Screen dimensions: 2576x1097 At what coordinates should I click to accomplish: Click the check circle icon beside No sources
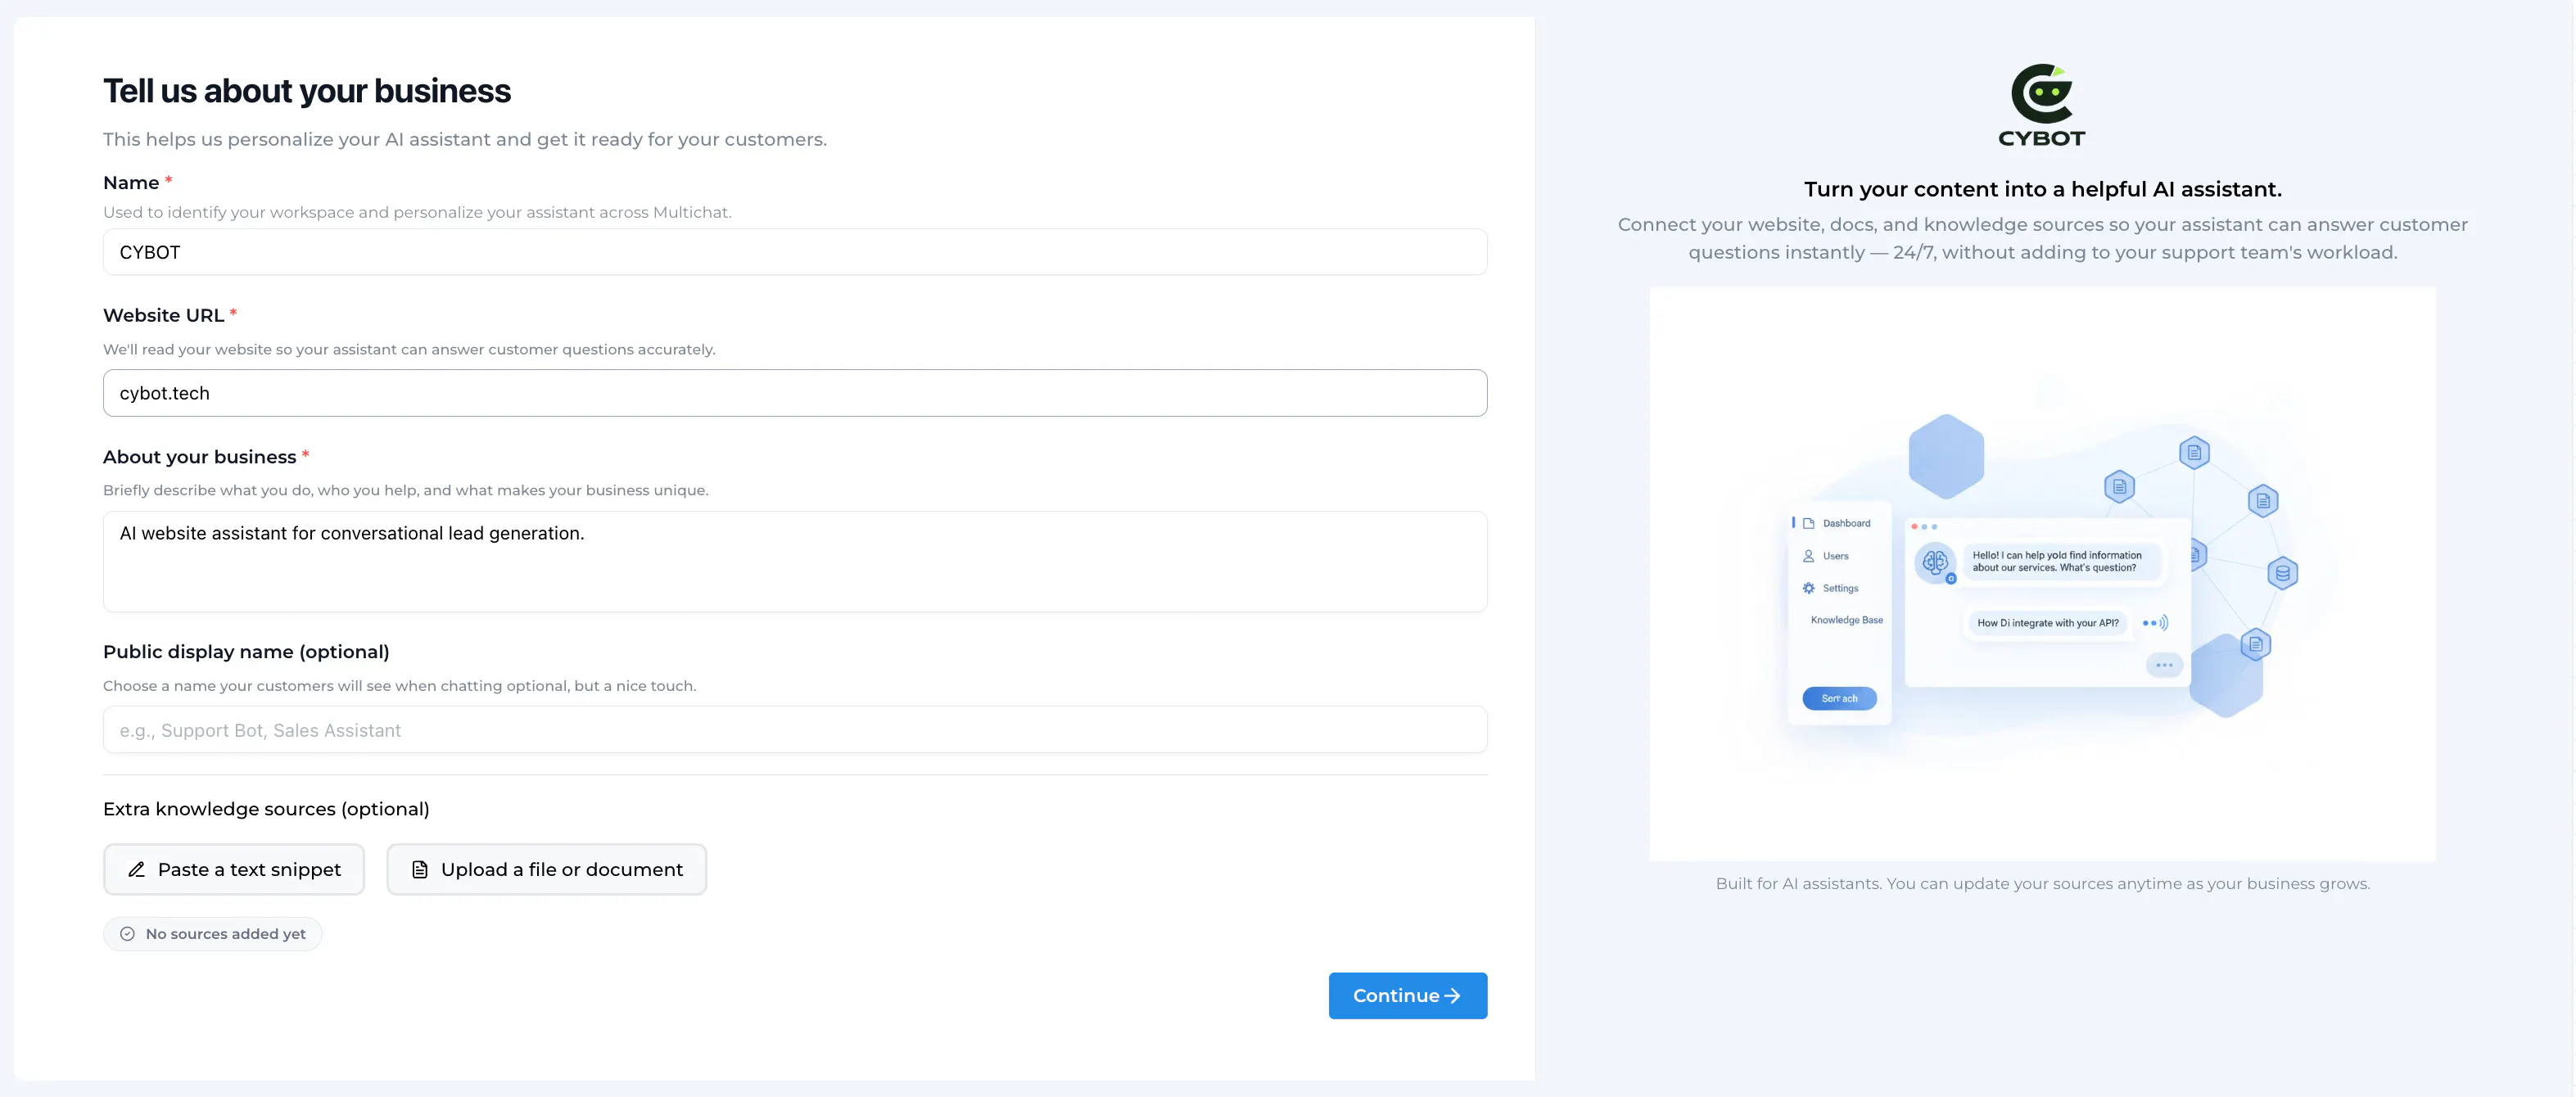[127, 934]
